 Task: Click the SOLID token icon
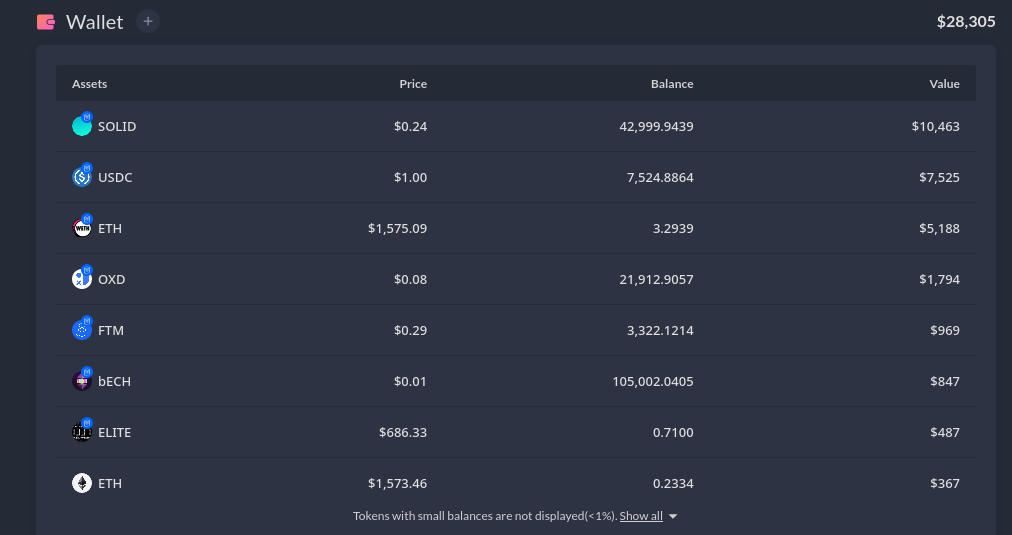pyautogui.click(x=82, y=126)
